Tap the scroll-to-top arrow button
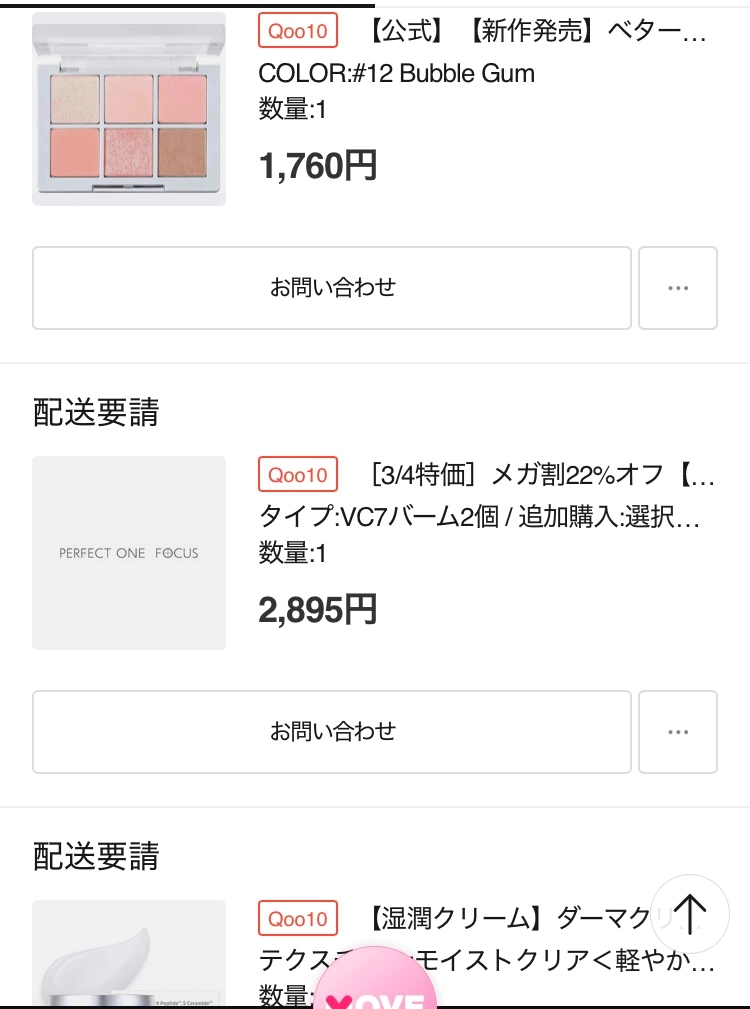The image size is (750, 1009). (x=690, y=914)
